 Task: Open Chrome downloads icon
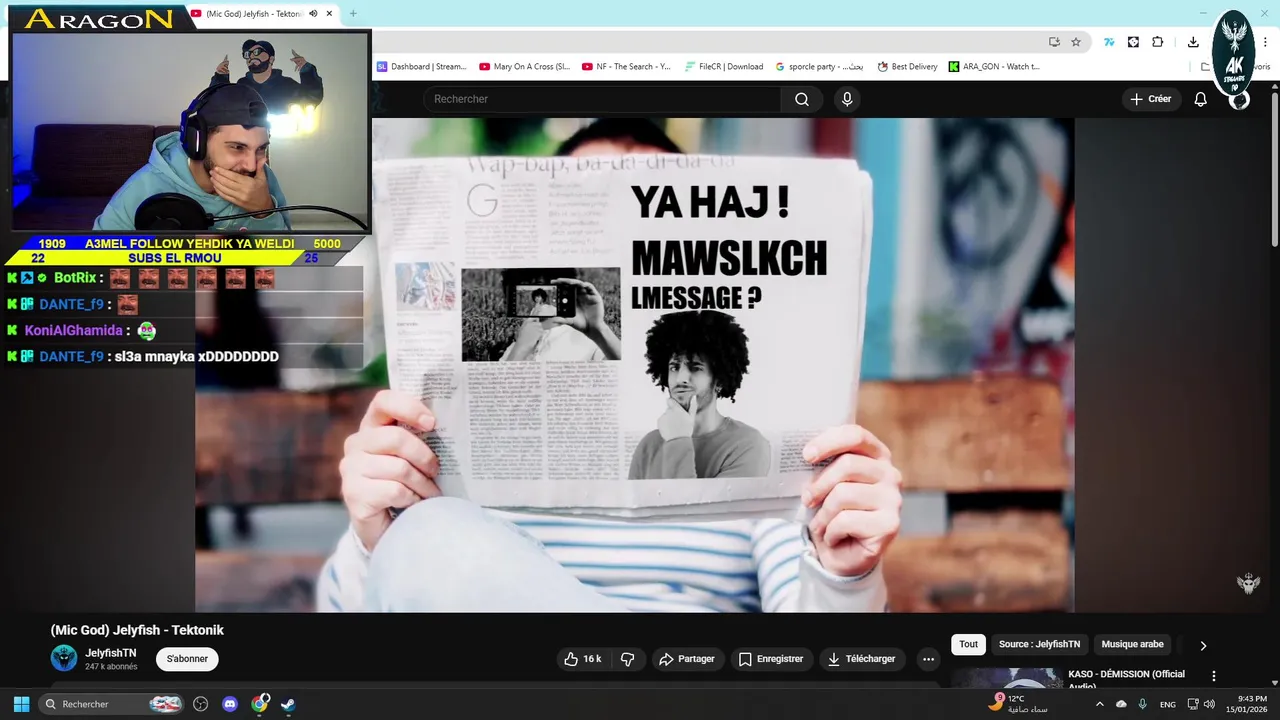1193,42
